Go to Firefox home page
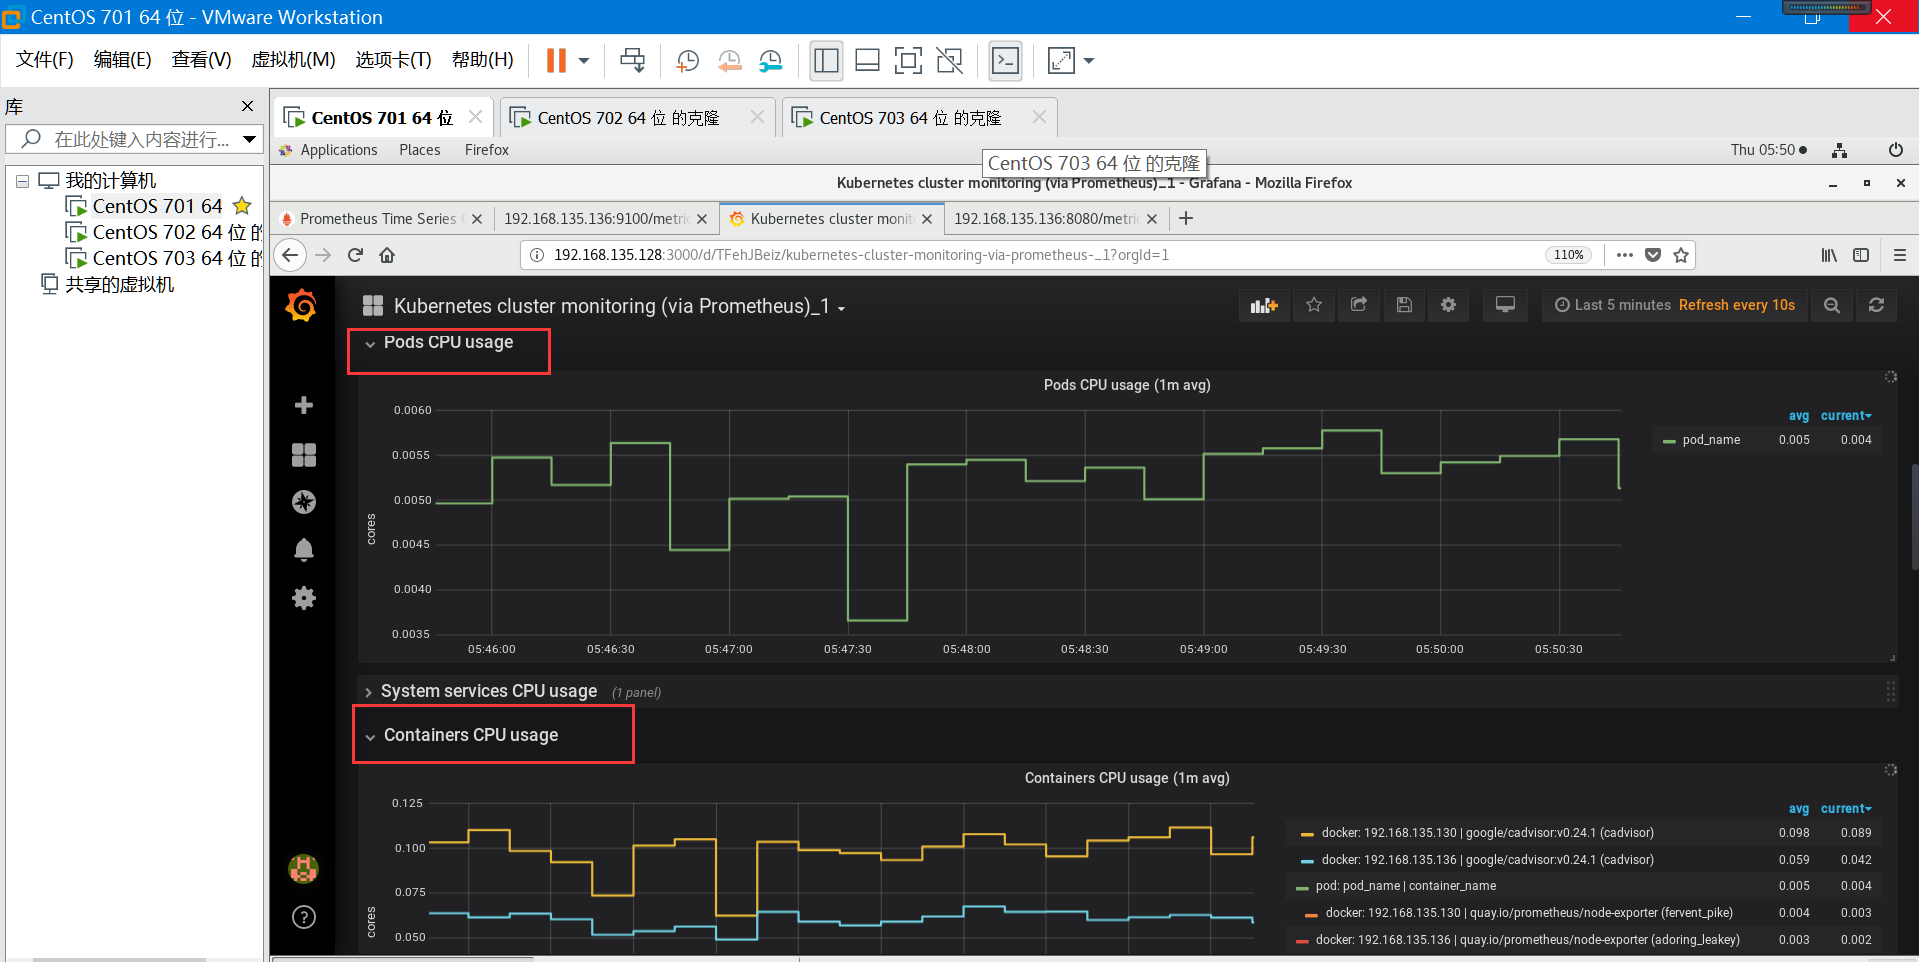 387,255
